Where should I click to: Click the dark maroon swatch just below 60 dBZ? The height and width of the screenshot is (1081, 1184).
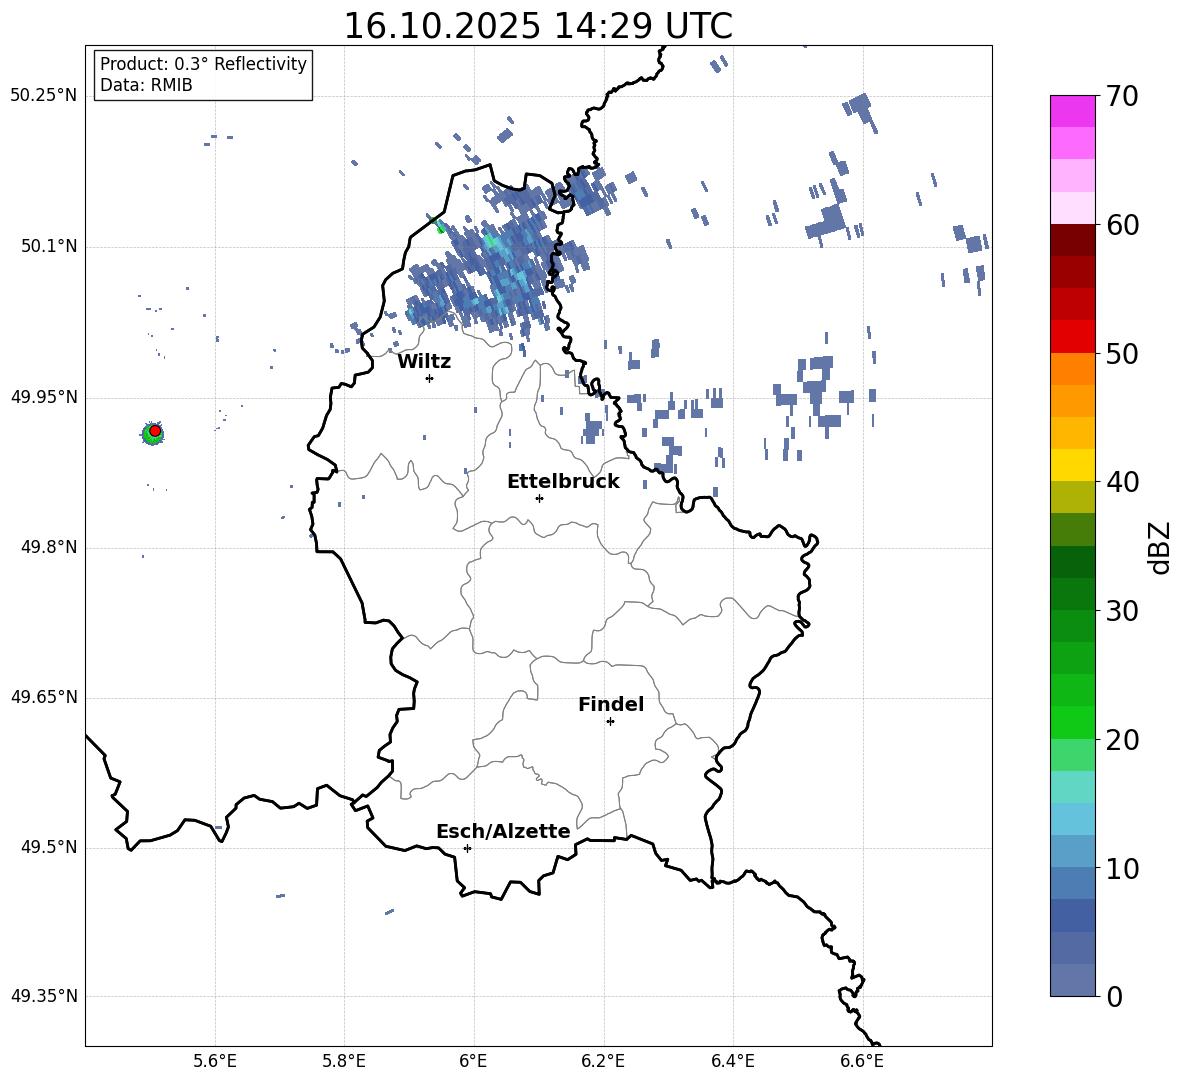click(1073, 241)
